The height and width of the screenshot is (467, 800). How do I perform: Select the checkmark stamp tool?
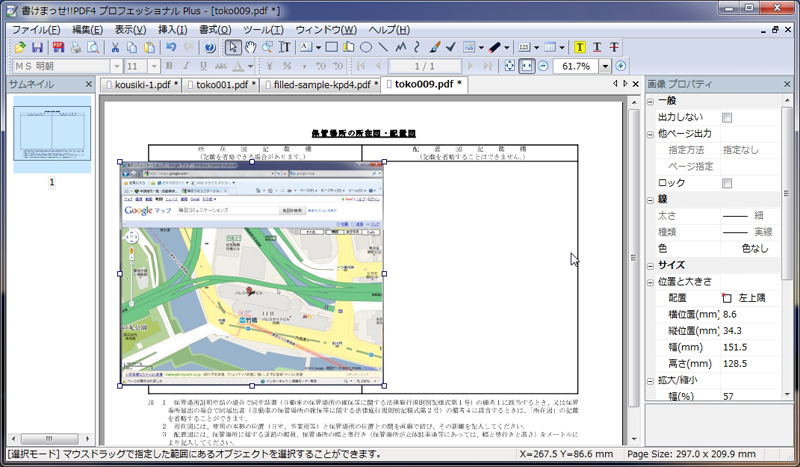point(451,47)
